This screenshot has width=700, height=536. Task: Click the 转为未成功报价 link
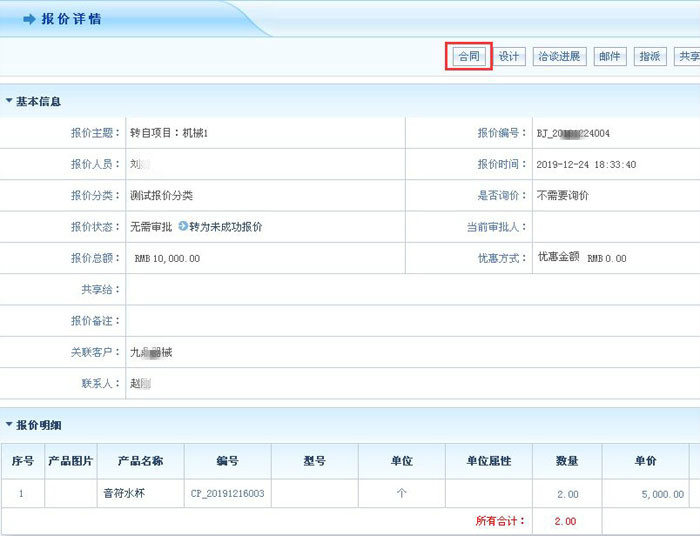click(x=226, y=227)
